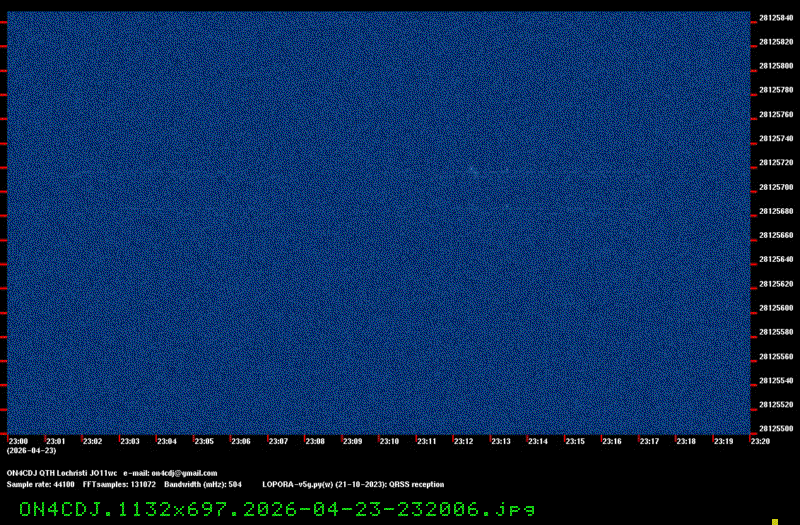The width and height of the screenshot is (800, 525).
Task: Click the LOPORA-v5g.py(w) QRSS reception text
Action: pos(353,485)
